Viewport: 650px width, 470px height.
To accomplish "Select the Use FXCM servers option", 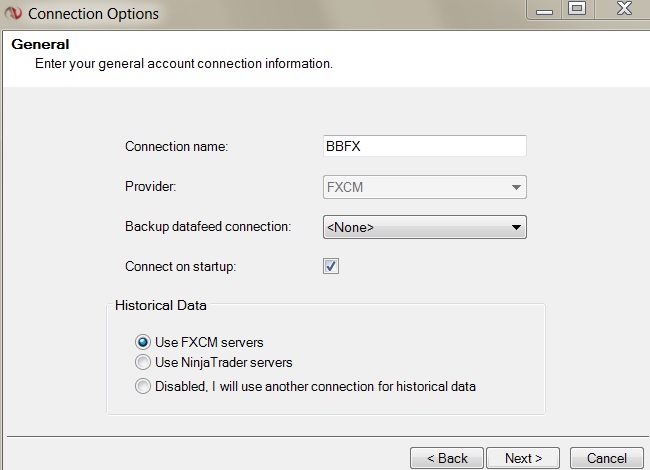I will (x=143, y=342).
